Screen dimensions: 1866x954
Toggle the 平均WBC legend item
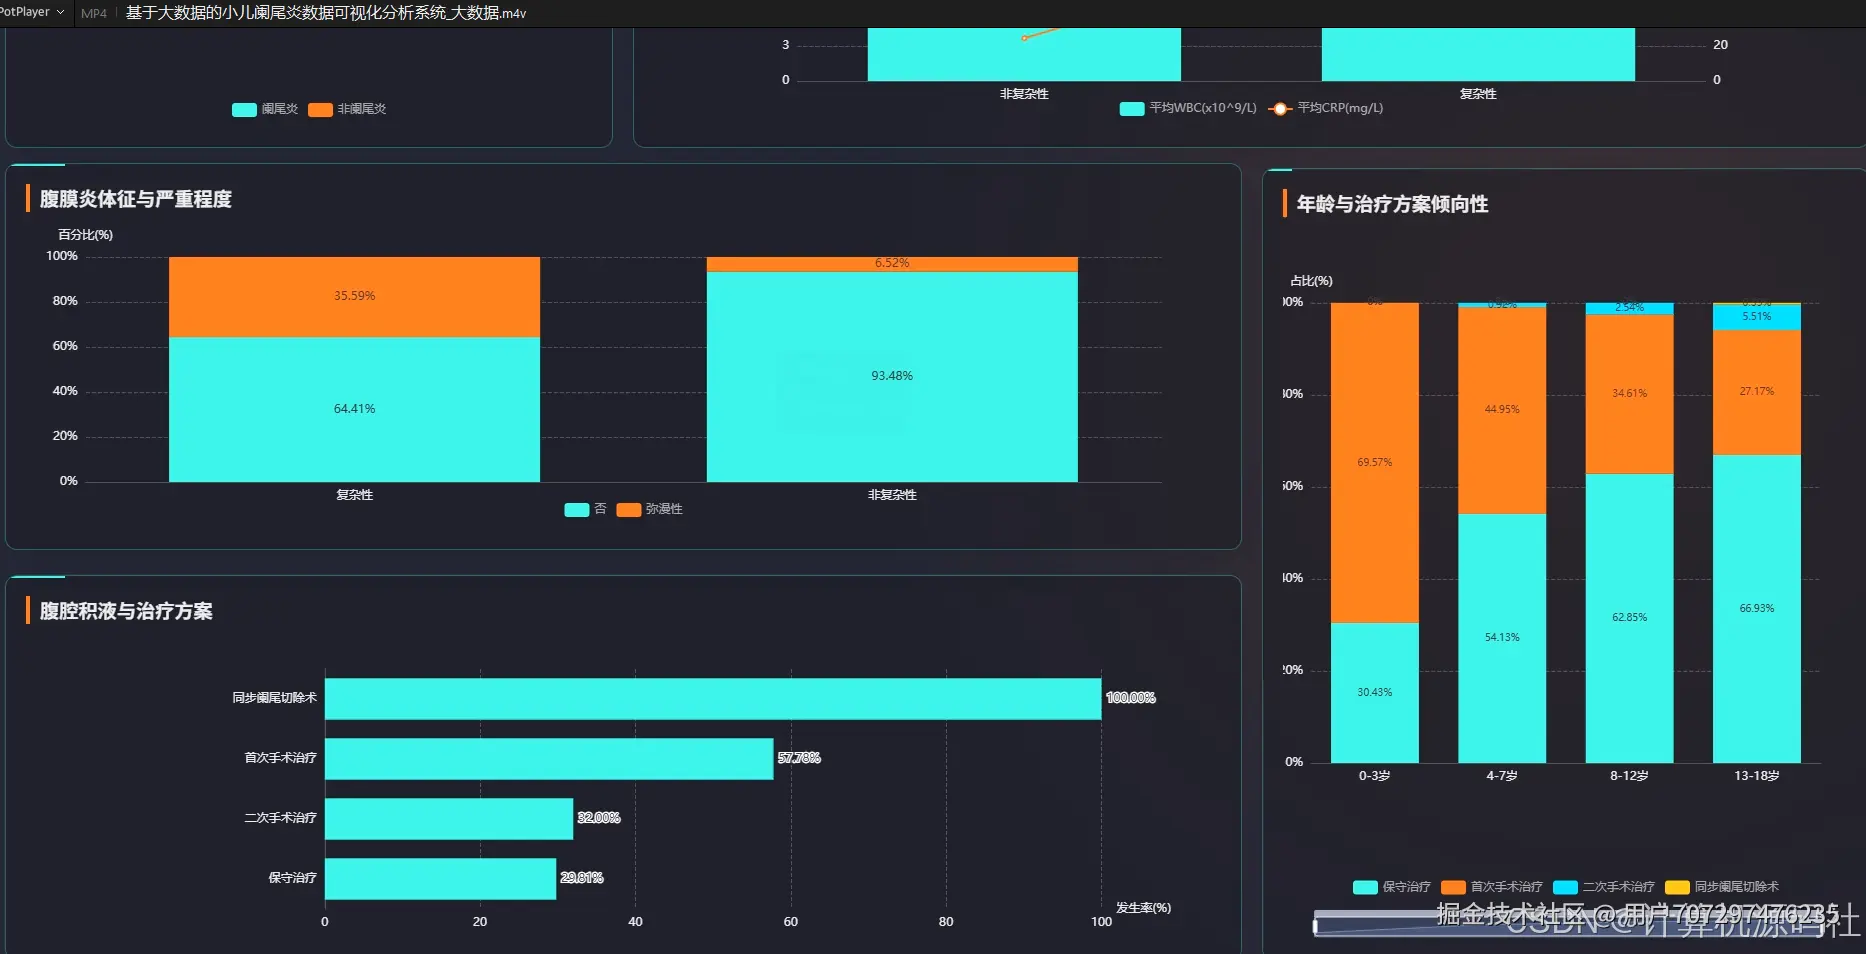click(x=1132, y=108)
